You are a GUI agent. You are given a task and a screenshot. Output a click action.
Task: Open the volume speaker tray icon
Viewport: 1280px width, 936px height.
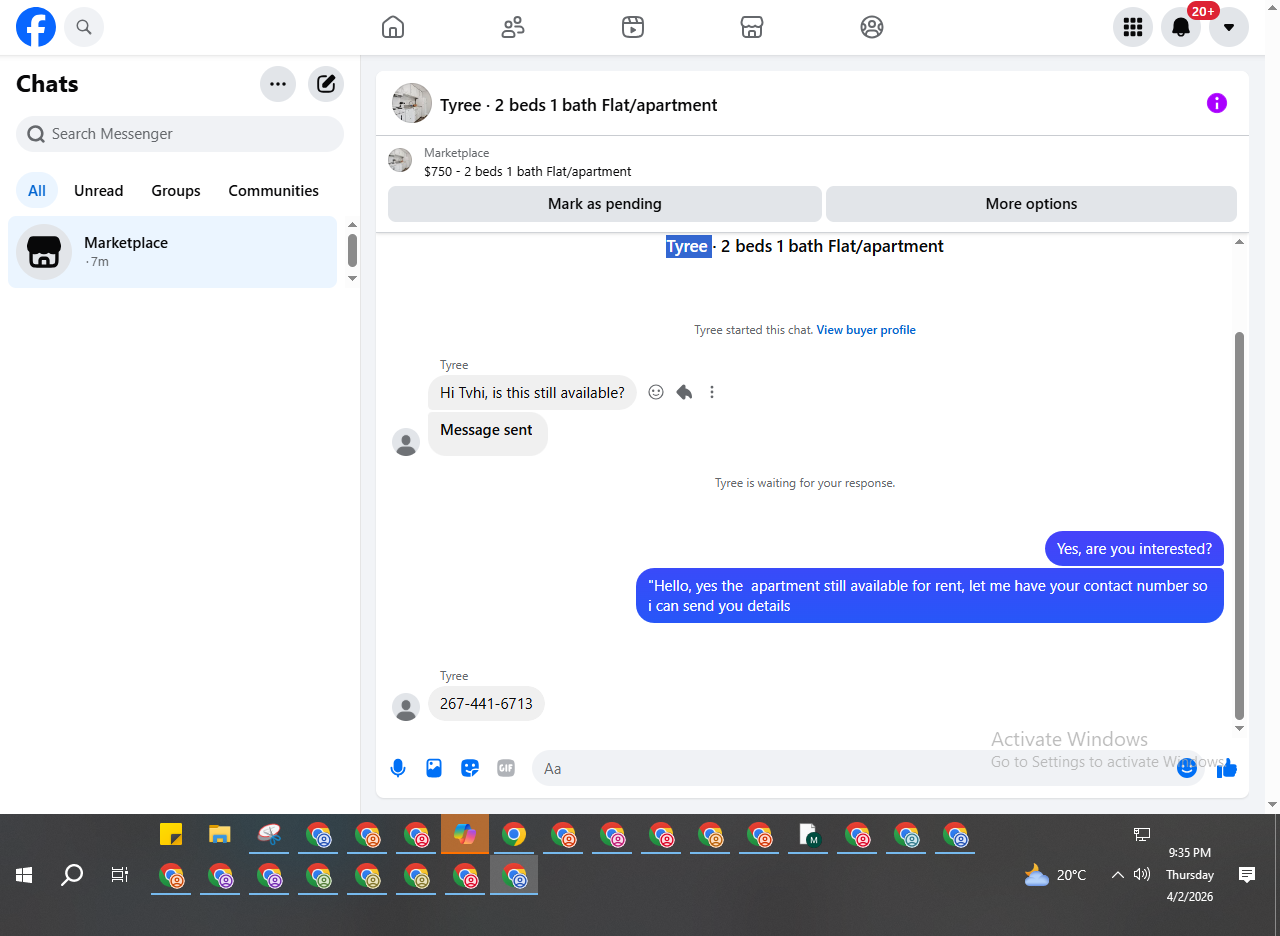tap(1142, 875)
